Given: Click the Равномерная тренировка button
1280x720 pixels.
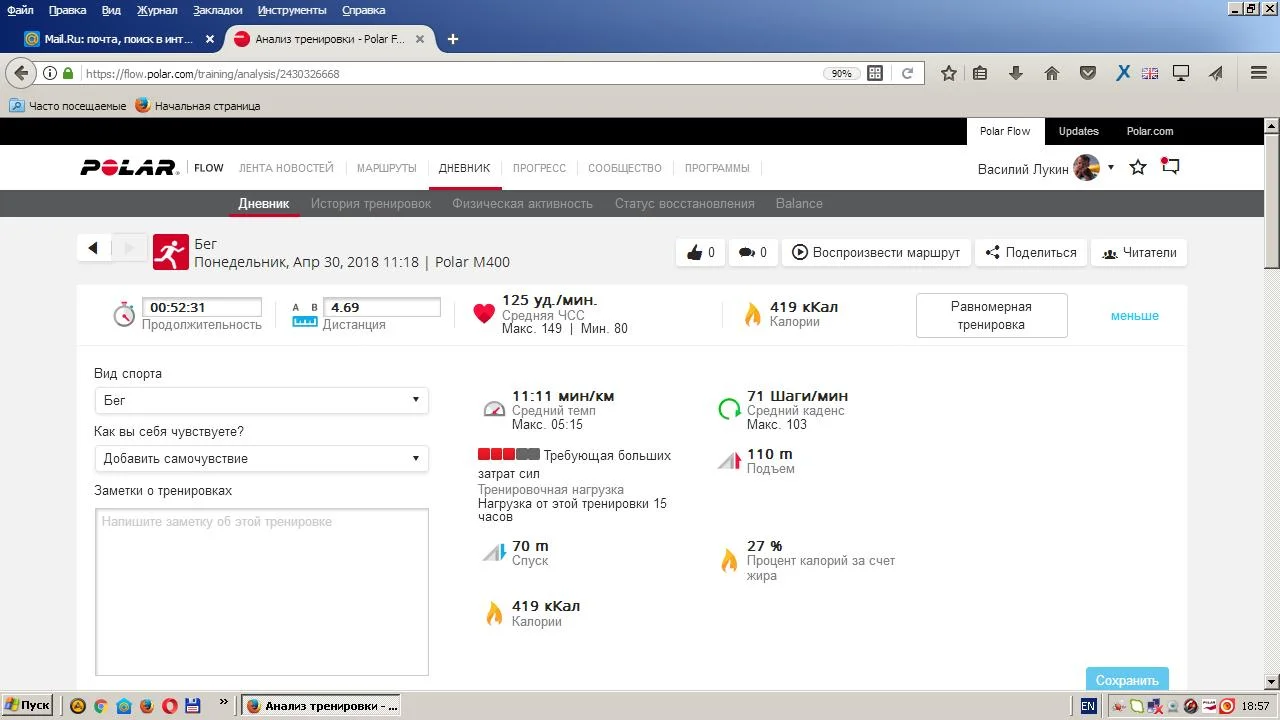Looking at the screenshot, I should (991, 315).
